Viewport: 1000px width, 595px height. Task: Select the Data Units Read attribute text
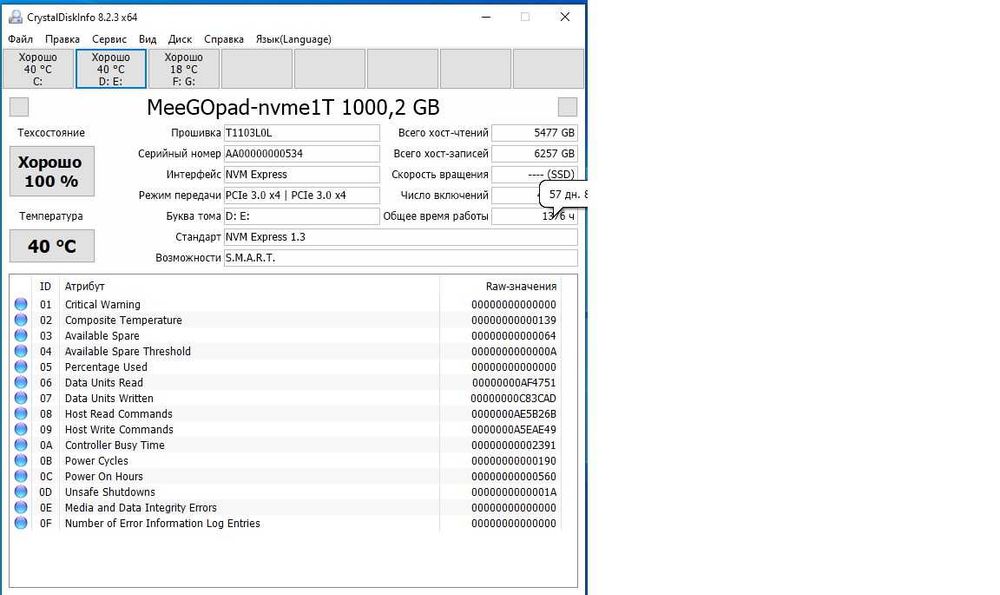(104, 383)
